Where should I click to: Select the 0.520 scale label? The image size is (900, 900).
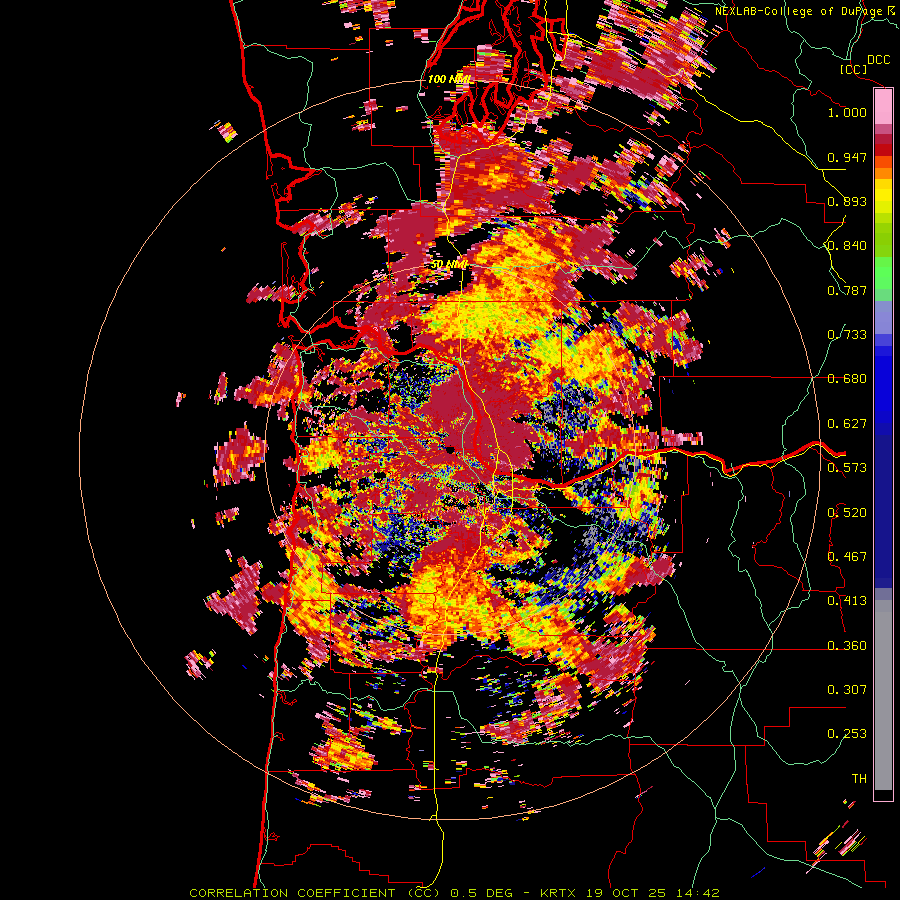click(x=847, y=513)
